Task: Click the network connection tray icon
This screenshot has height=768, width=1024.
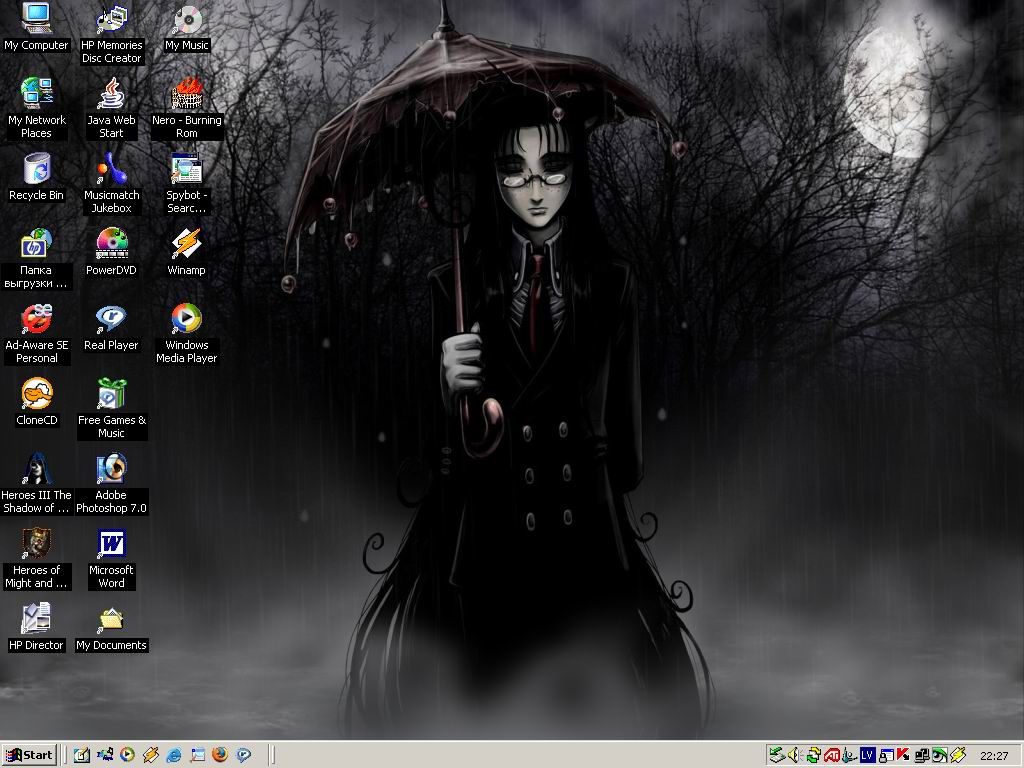Action: [921, 756]
